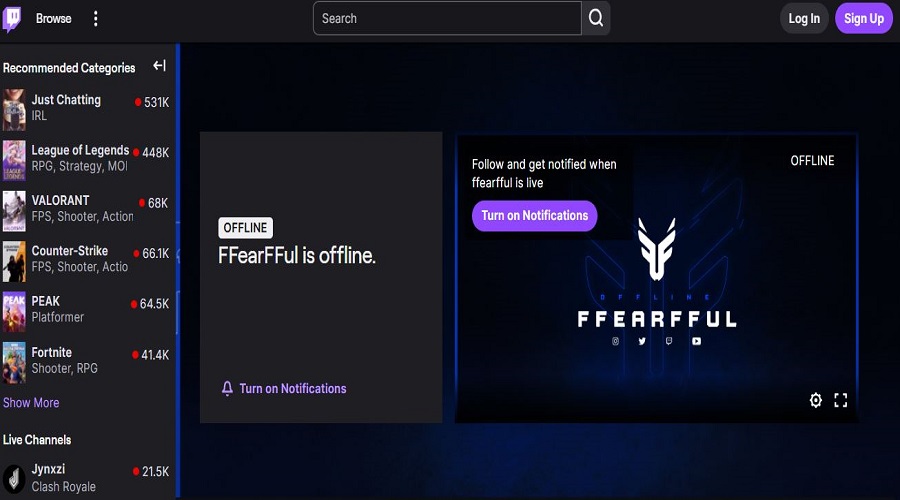The width and height of the screenshot is (900, 500).
Task: Click the Live Channels heading
Action: click(37, 440)
